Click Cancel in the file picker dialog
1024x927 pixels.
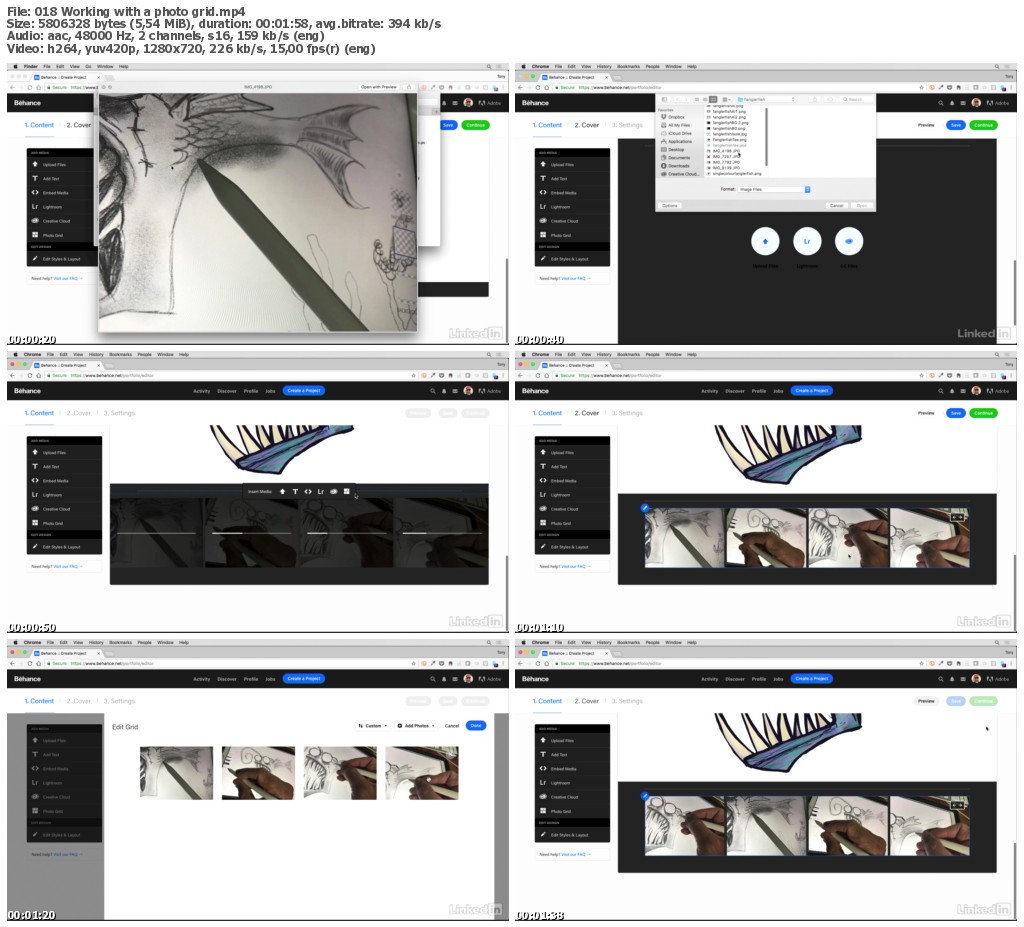(x=837, y=205)
